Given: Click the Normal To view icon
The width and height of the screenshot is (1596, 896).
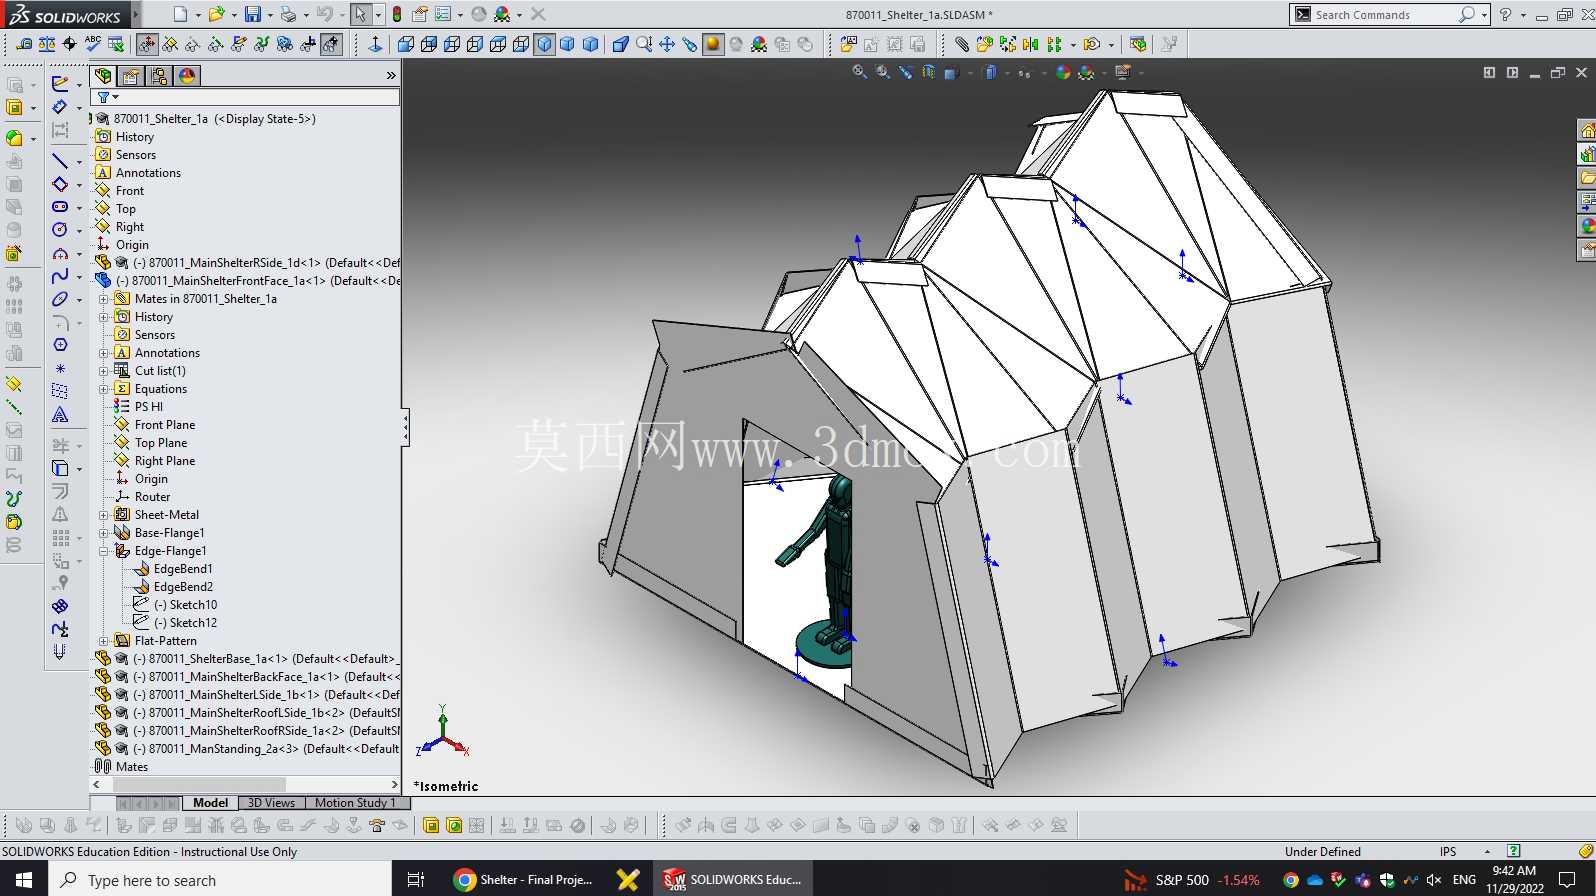Looking at the screenshot, I should (x=375, y=44).
